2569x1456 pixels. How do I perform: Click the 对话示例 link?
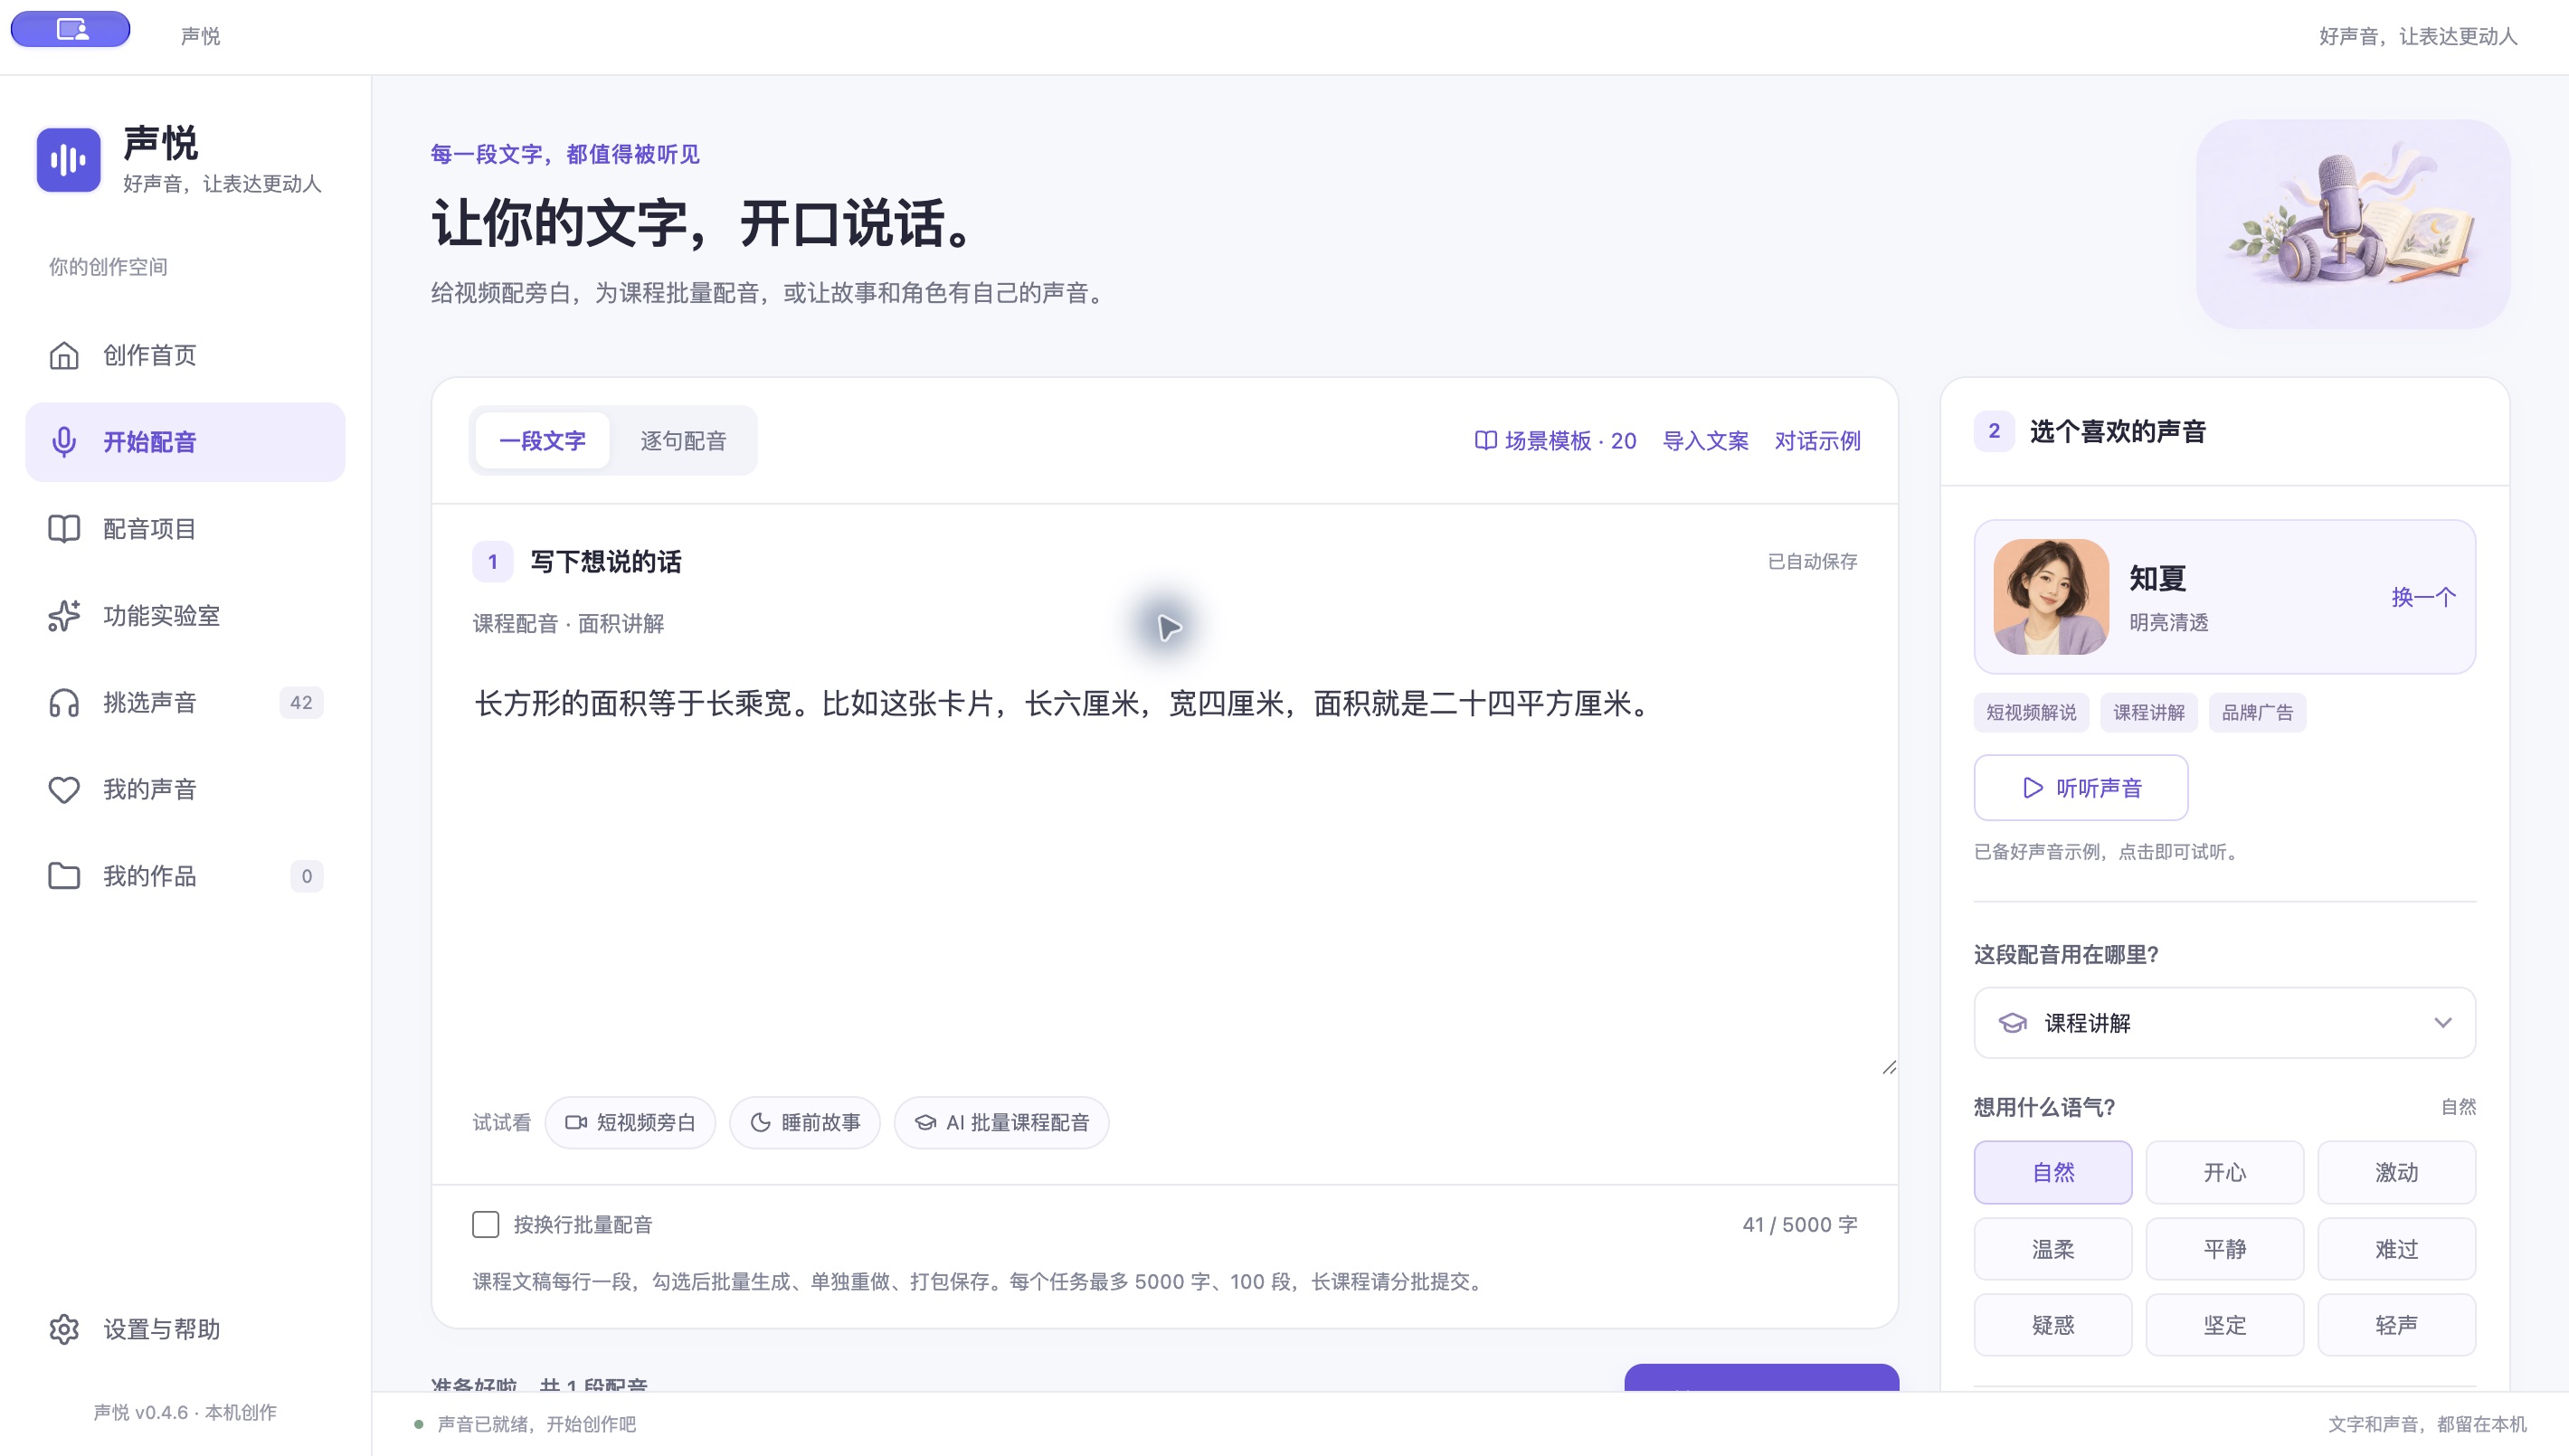click(x=1818, y=441)
